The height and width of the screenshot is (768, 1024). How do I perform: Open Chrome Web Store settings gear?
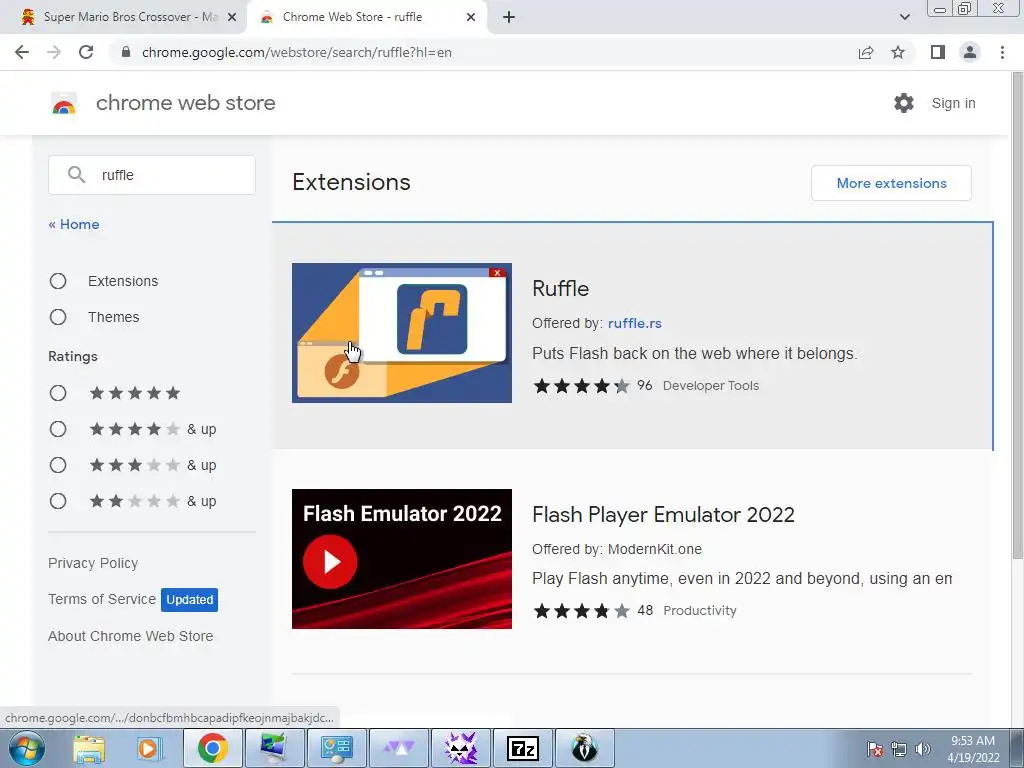[x=904, y=103]
